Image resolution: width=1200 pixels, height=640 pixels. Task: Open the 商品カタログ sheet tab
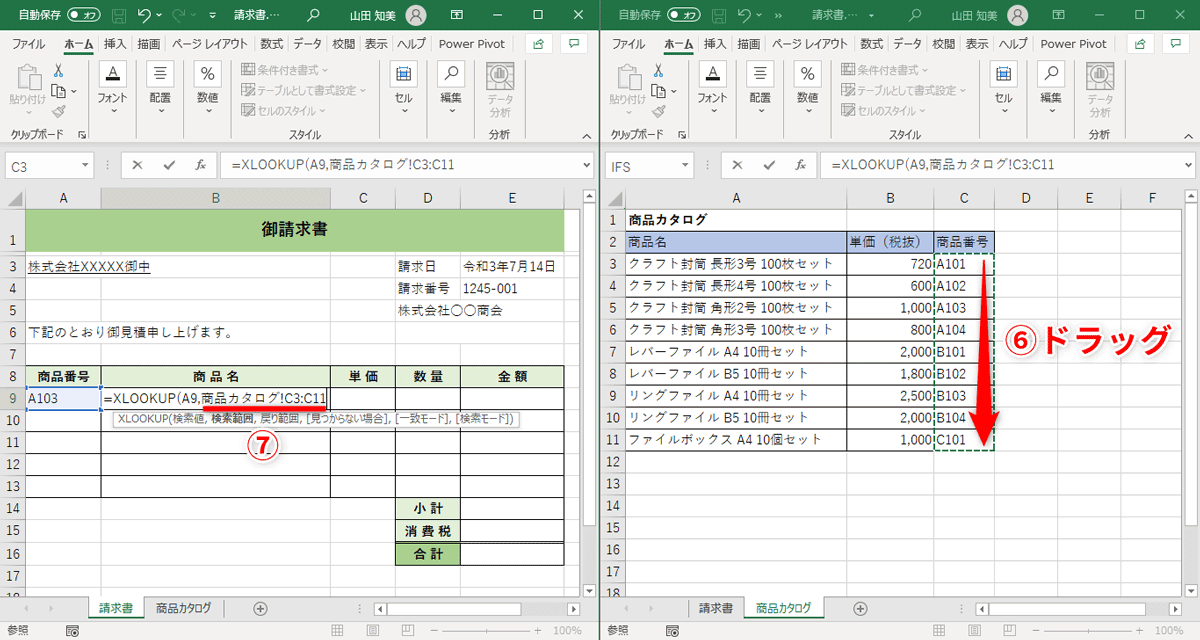tap(183, 607)
